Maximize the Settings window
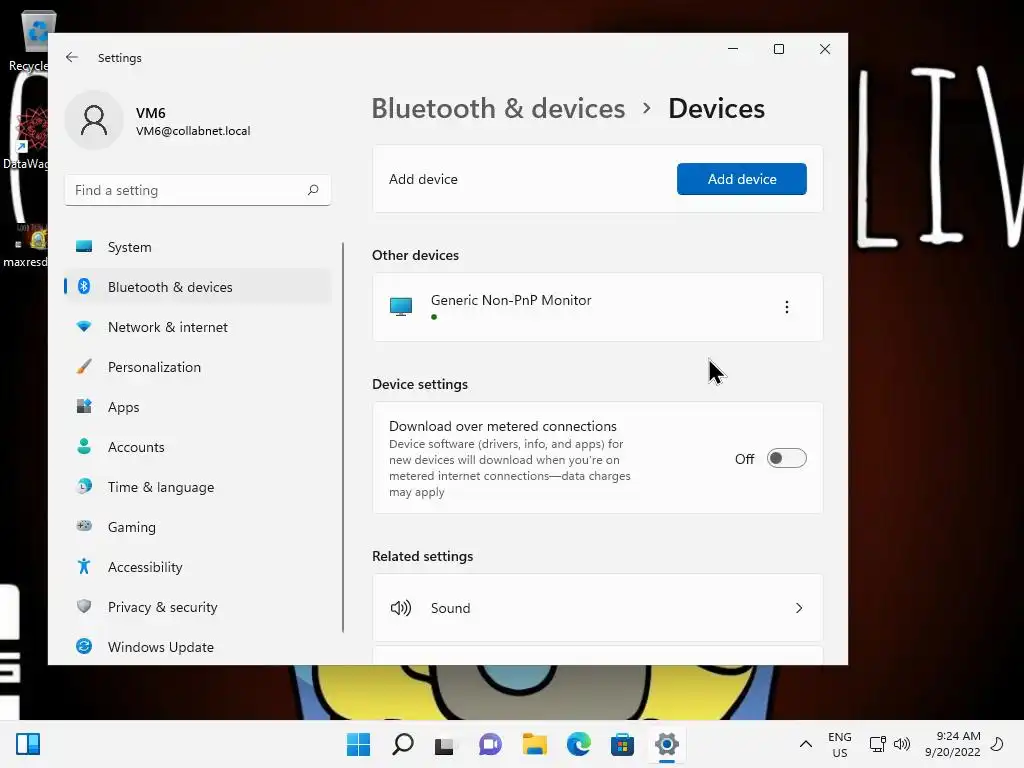The width and height of the screenshot is (1024, 768). point(778,49)
